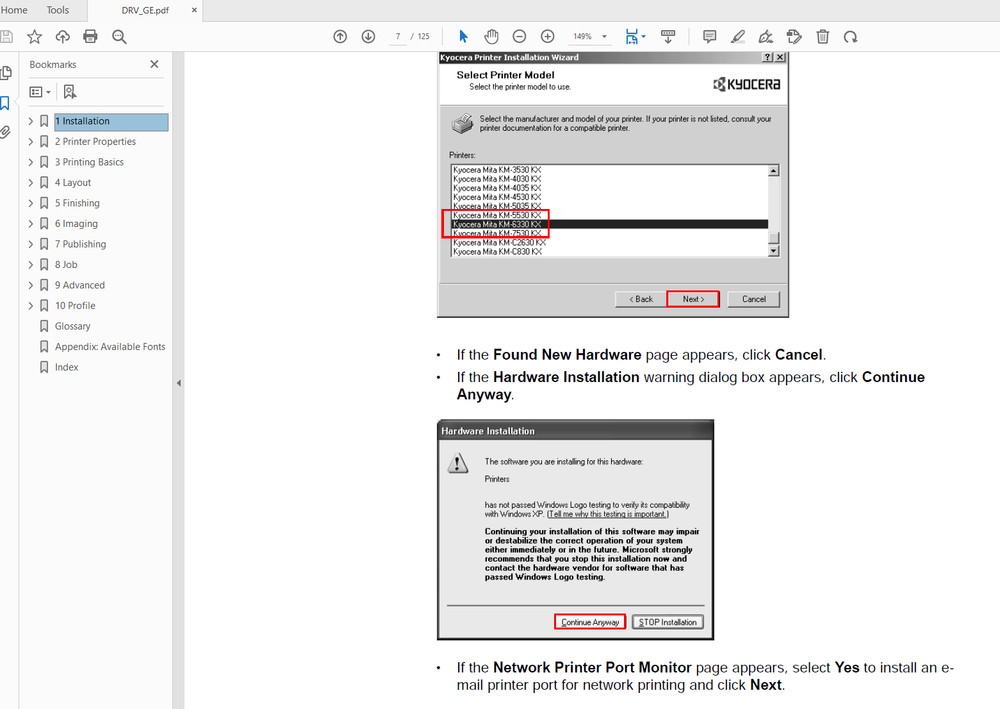The image size is (1000, 709).
Task: Expand the 4 Layout bookmark
Action: (x=31, y=182)
